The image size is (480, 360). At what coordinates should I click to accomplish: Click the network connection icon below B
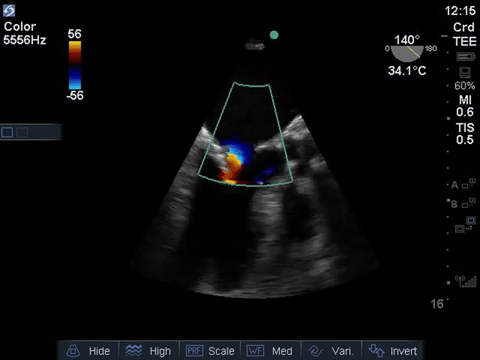(x=466, y=224)
